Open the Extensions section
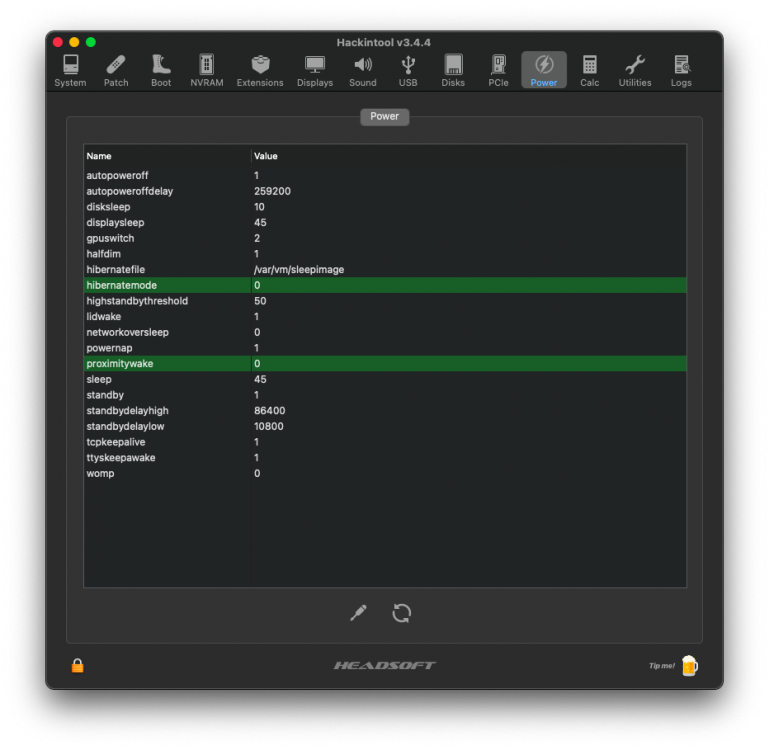Image resolution: width=769 pixels, height=750 pixels. point(260,70)
